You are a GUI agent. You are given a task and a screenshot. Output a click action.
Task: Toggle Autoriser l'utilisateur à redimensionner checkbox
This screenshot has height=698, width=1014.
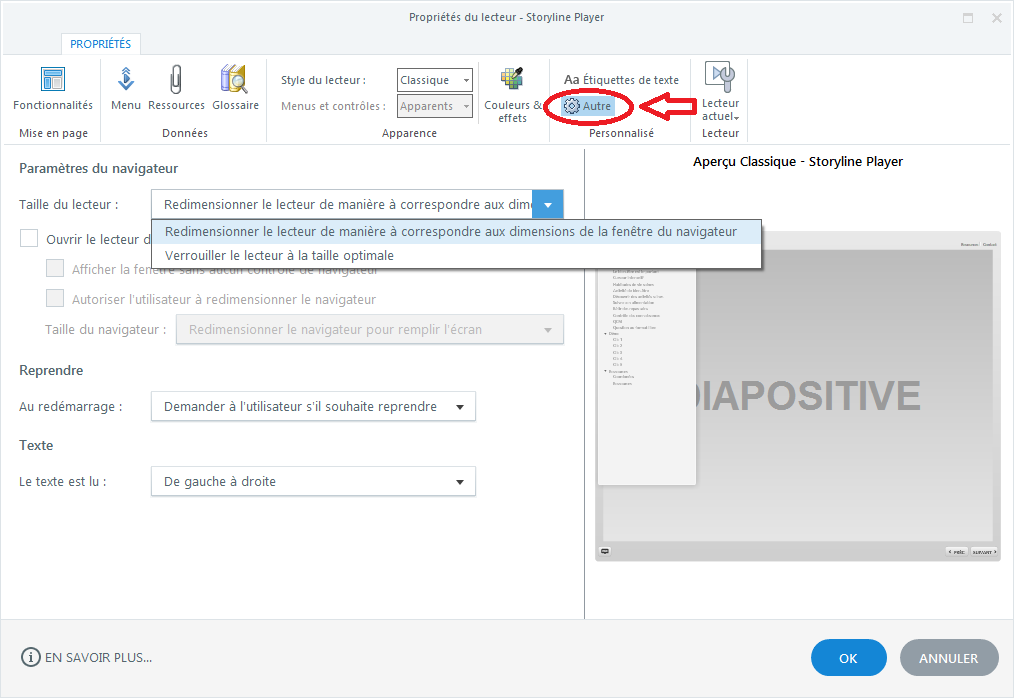point(55,298)
